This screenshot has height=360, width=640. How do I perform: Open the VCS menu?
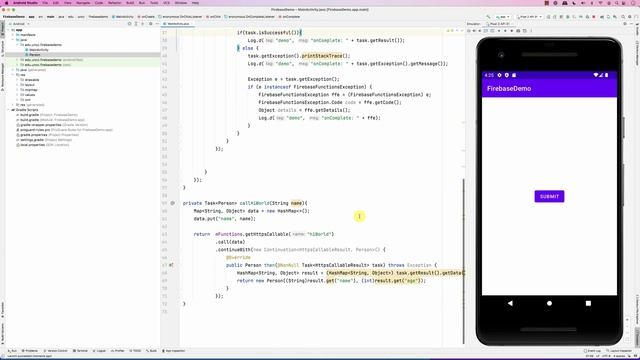[167, 3]
